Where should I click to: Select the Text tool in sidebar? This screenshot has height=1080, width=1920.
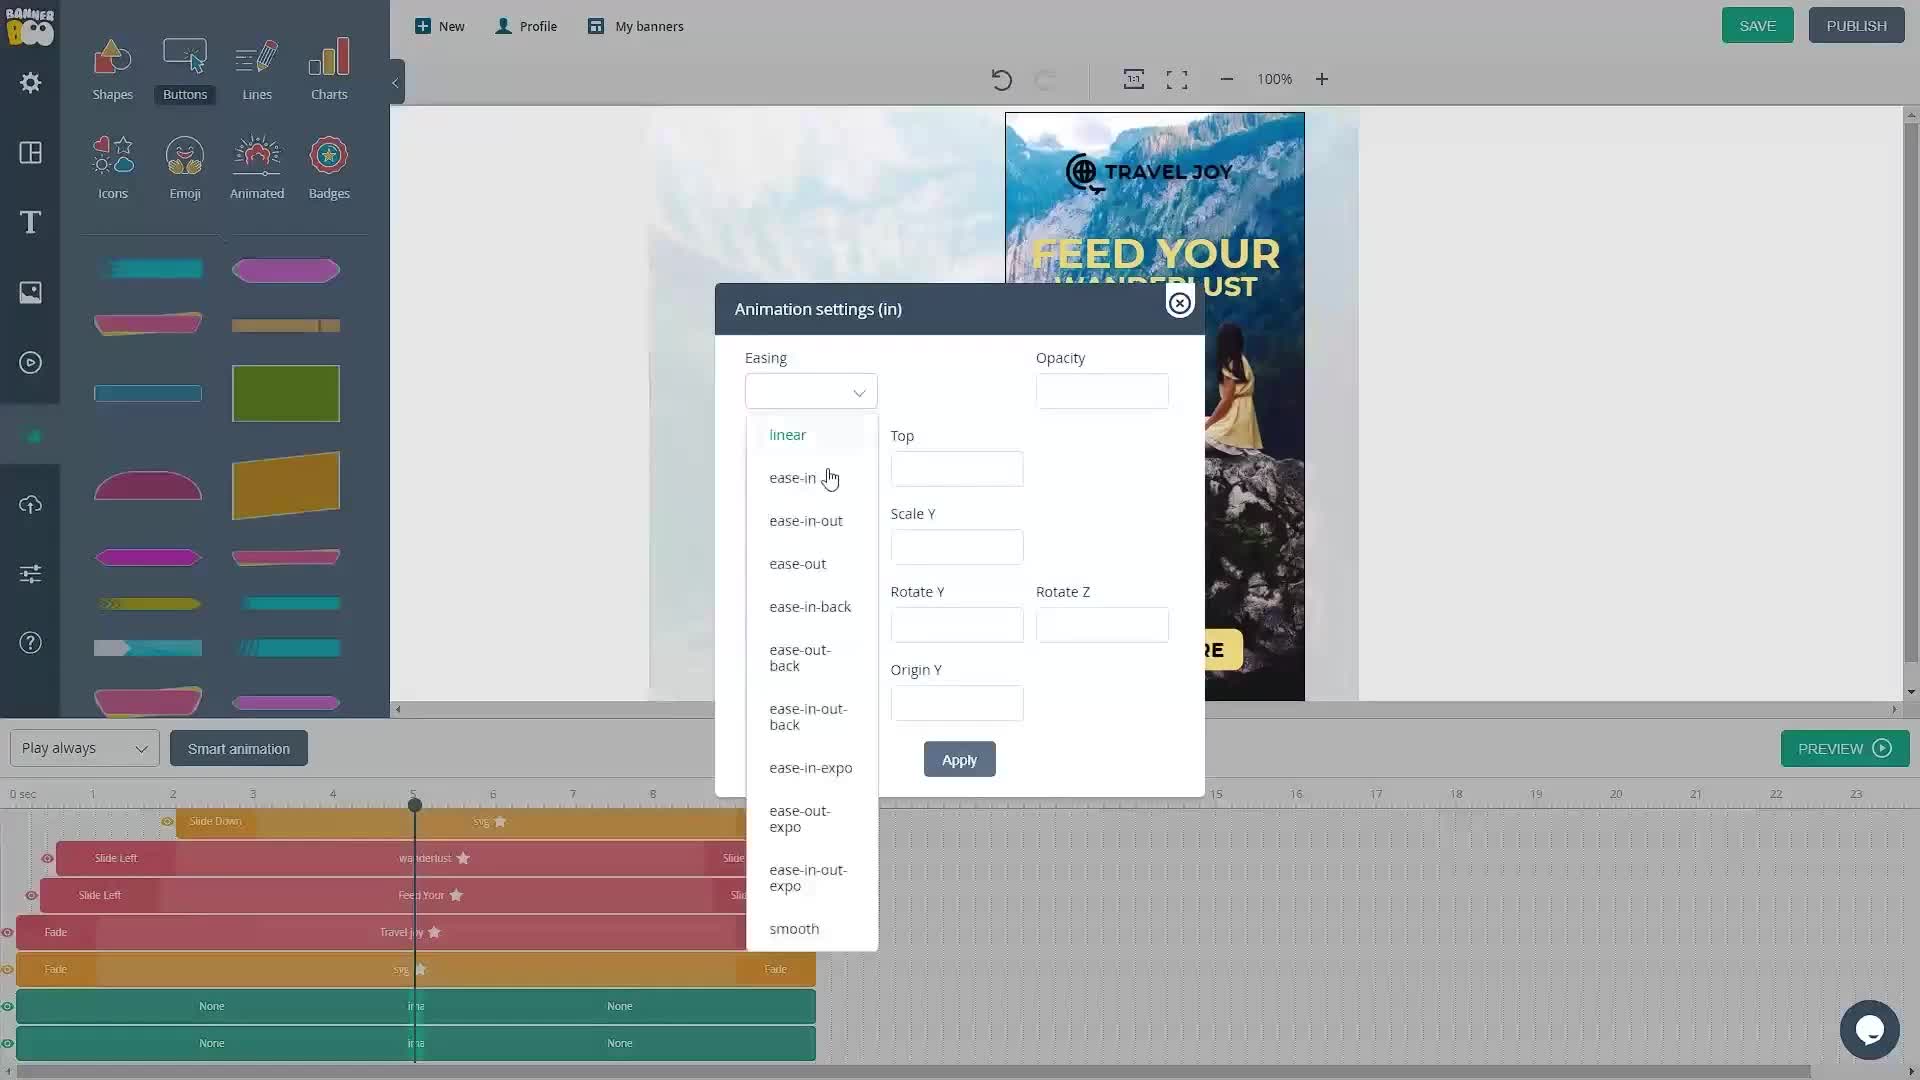click(x=30, y=222)
